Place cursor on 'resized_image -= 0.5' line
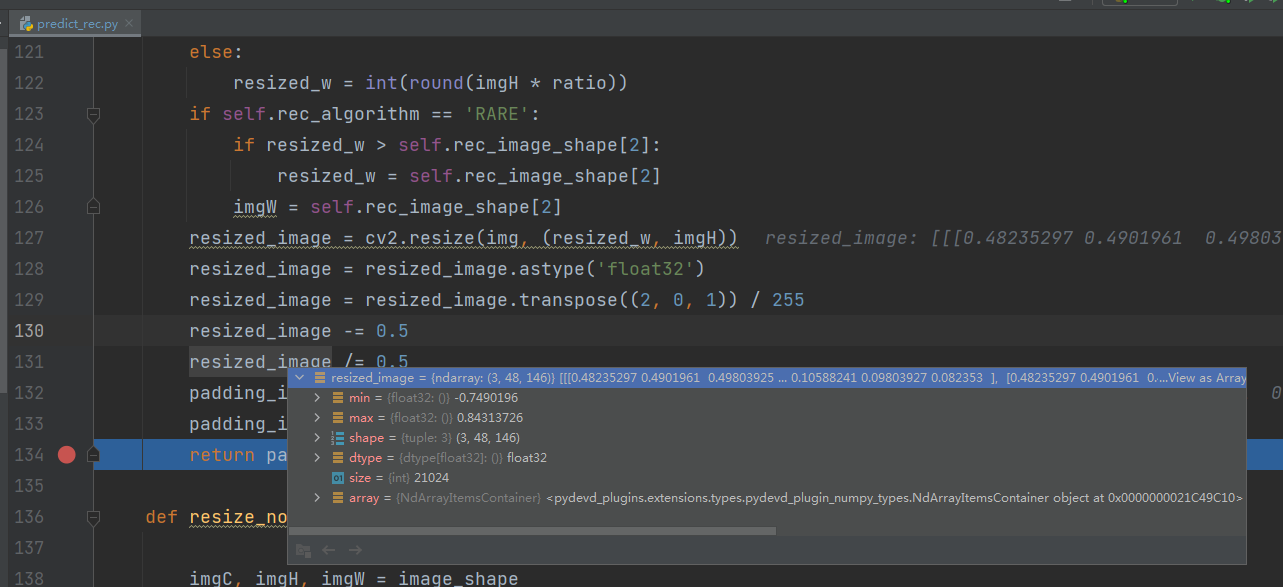 pyautogui.click(x=299, y=331)
